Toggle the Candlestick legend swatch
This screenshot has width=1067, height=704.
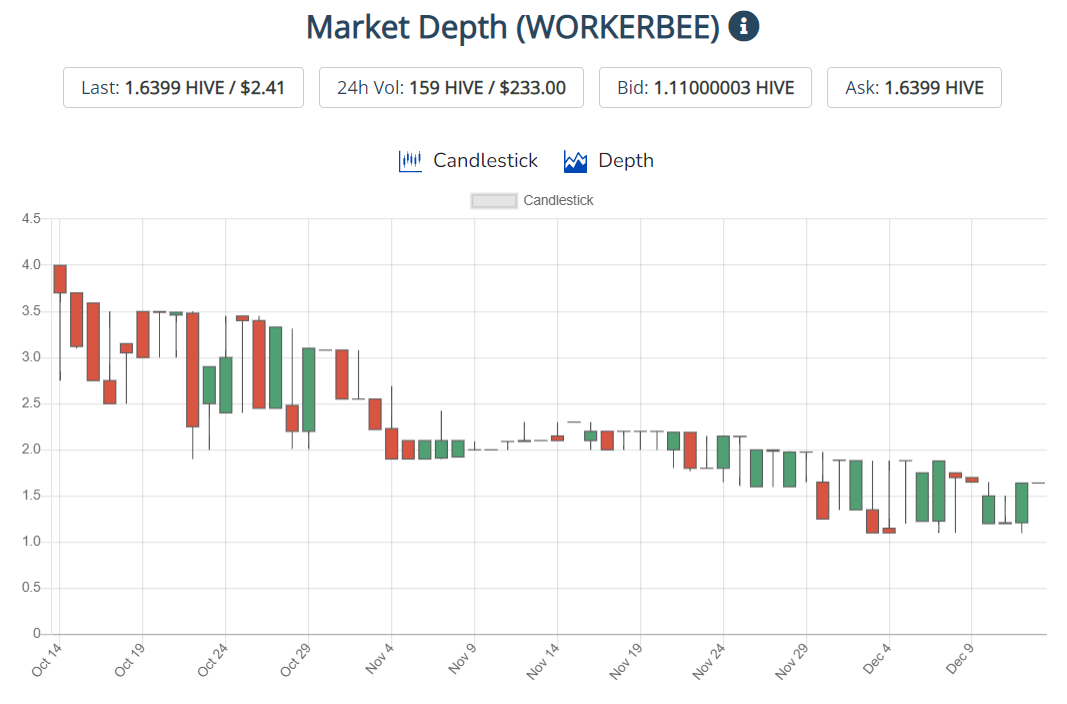point(493,201)
